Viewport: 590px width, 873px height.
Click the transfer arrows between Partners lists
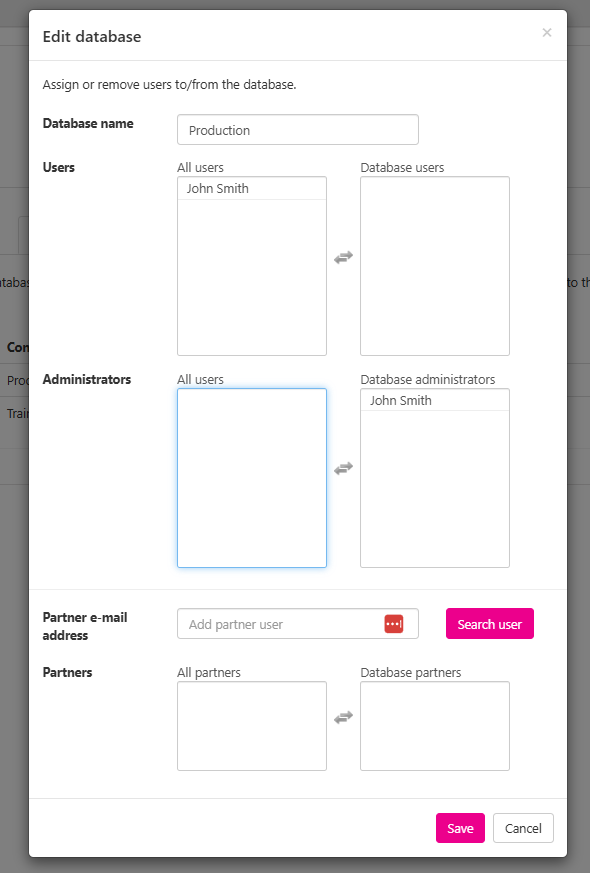pyautogui.click(x=343, y=717)
